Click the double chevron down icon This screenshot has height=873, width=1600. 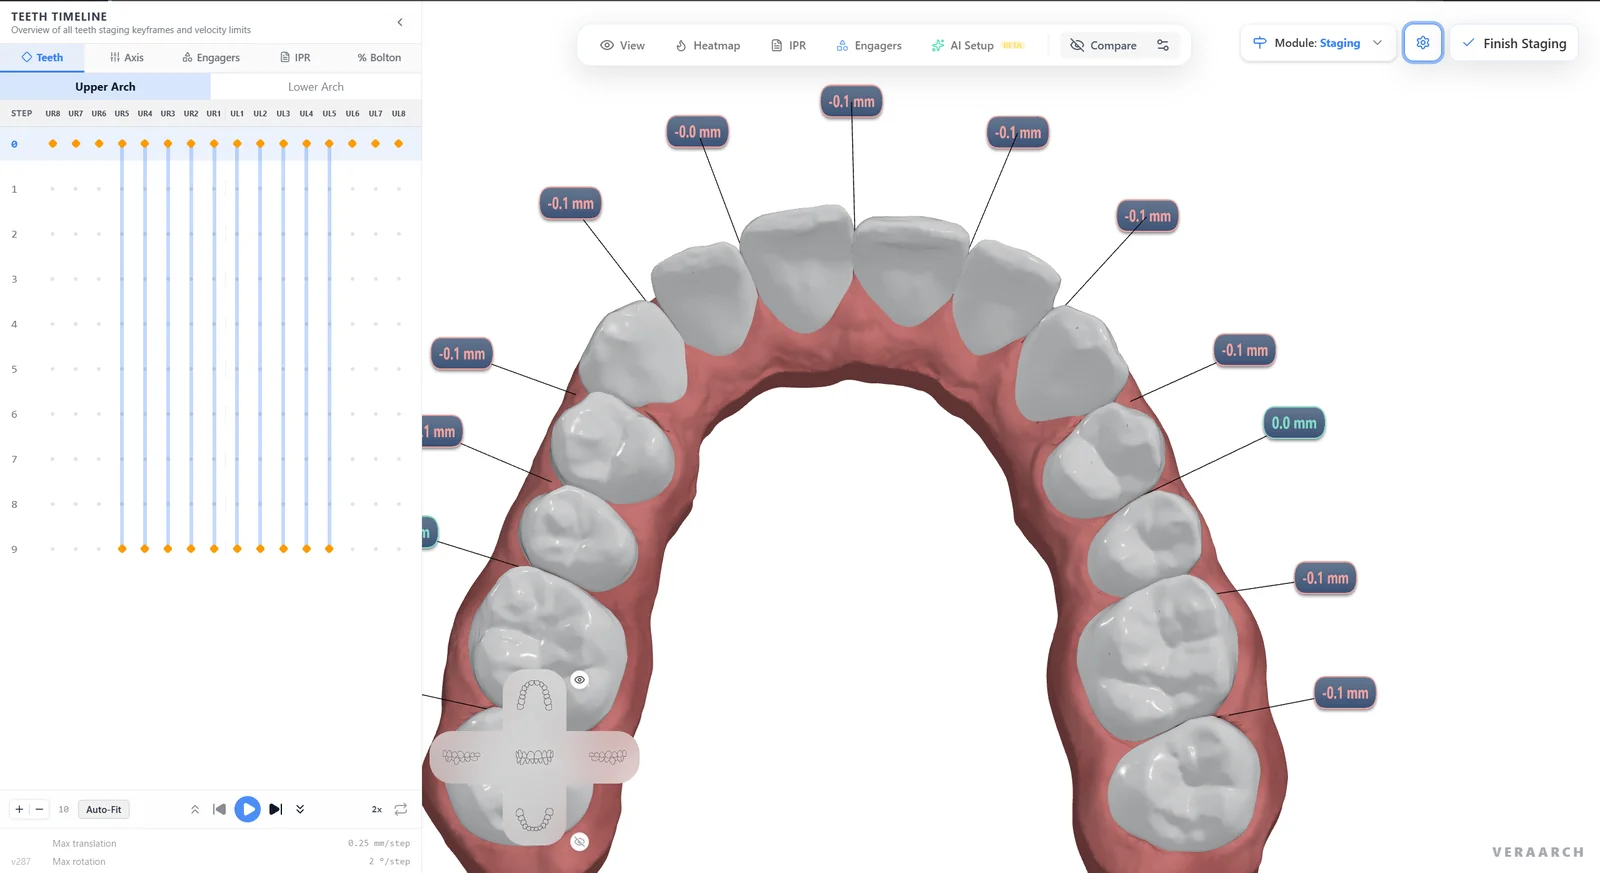tap(300, 809)
